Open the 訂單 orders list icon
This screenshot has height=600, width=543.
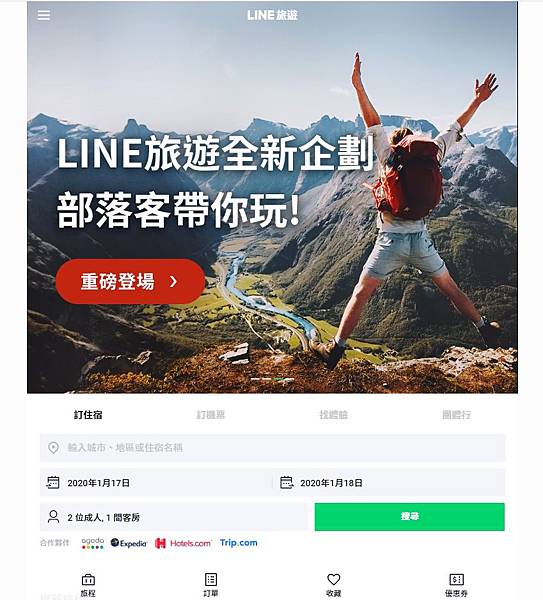click(x=211, y=579)
